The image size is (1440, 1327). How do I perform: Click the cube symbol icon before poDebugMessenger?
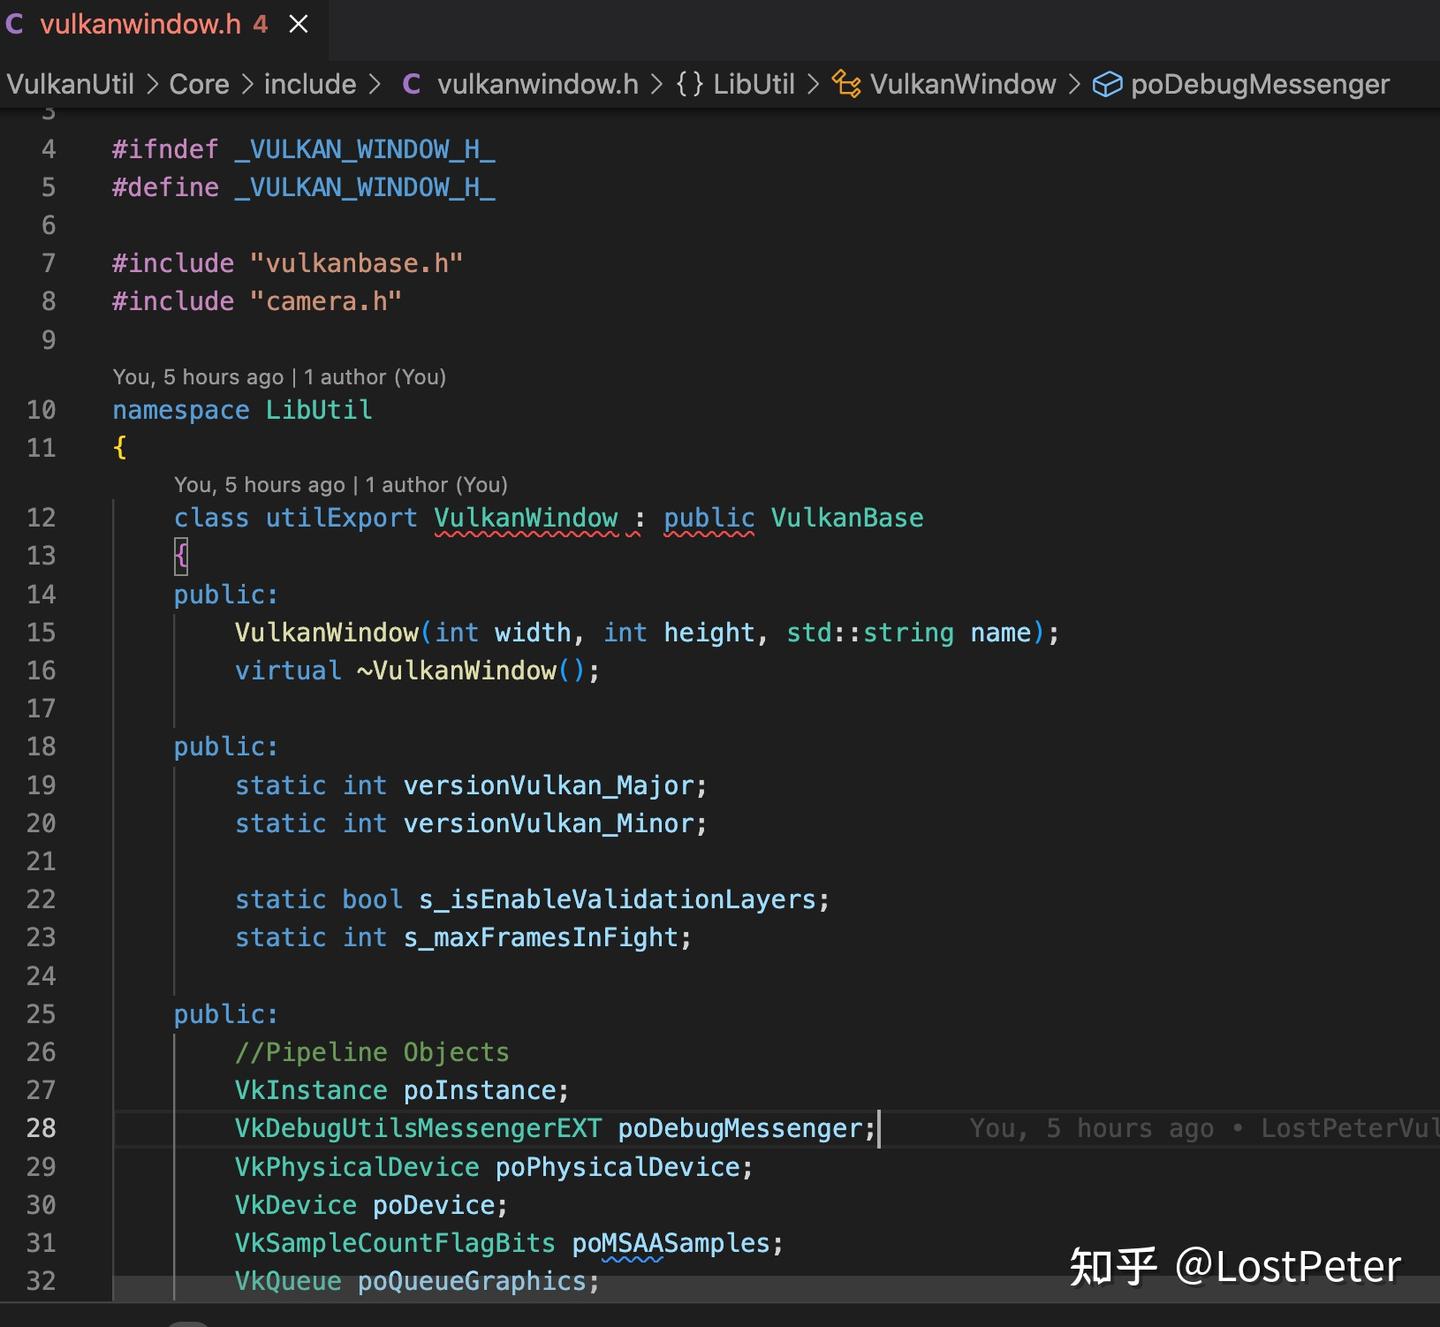1107,84
